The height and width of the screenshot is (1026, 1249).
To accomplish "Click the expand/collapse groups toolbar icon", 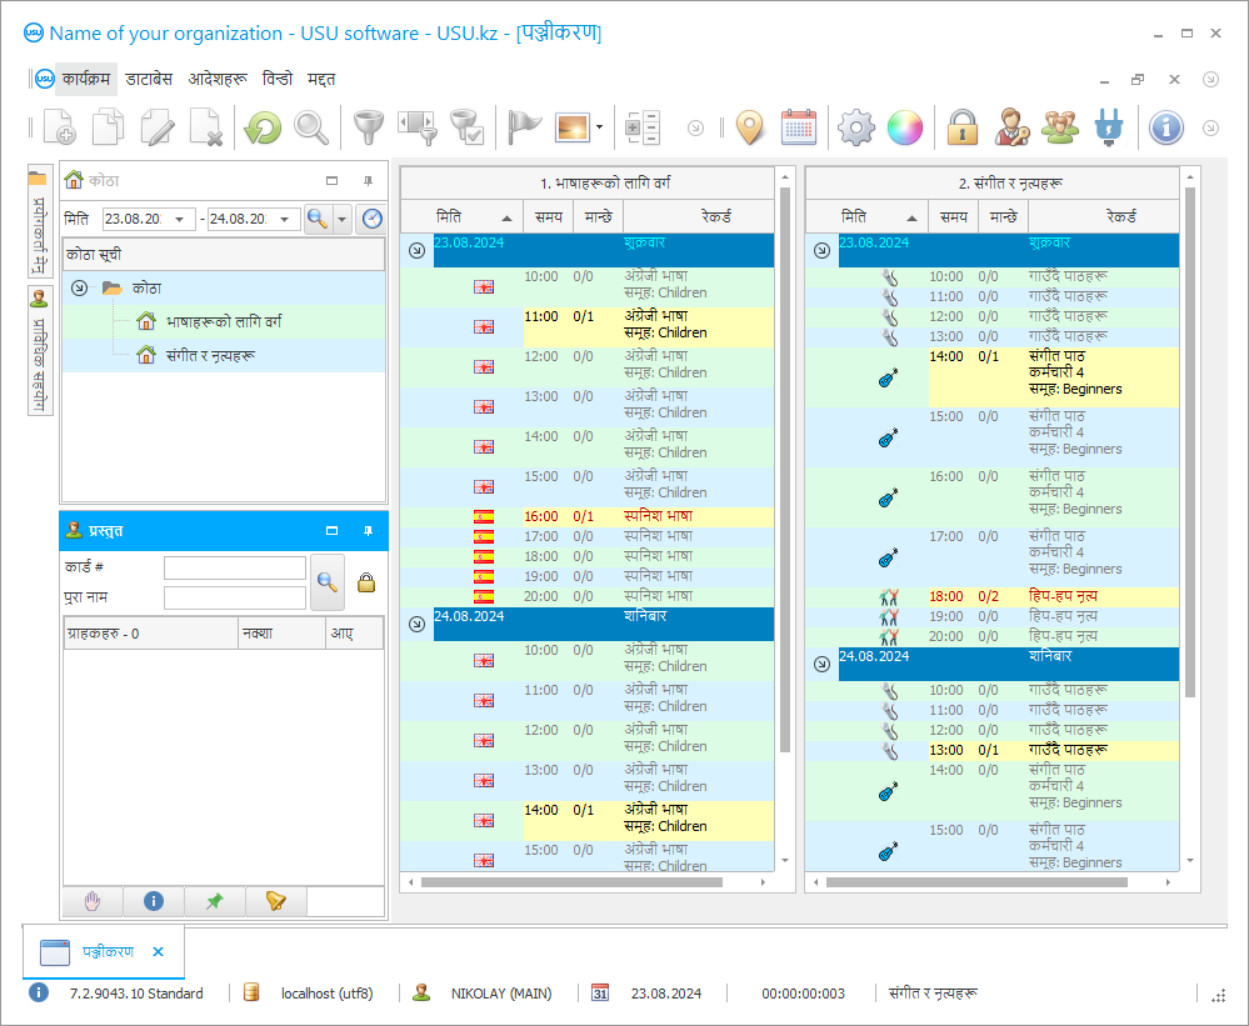I will (x=642, y=127).
